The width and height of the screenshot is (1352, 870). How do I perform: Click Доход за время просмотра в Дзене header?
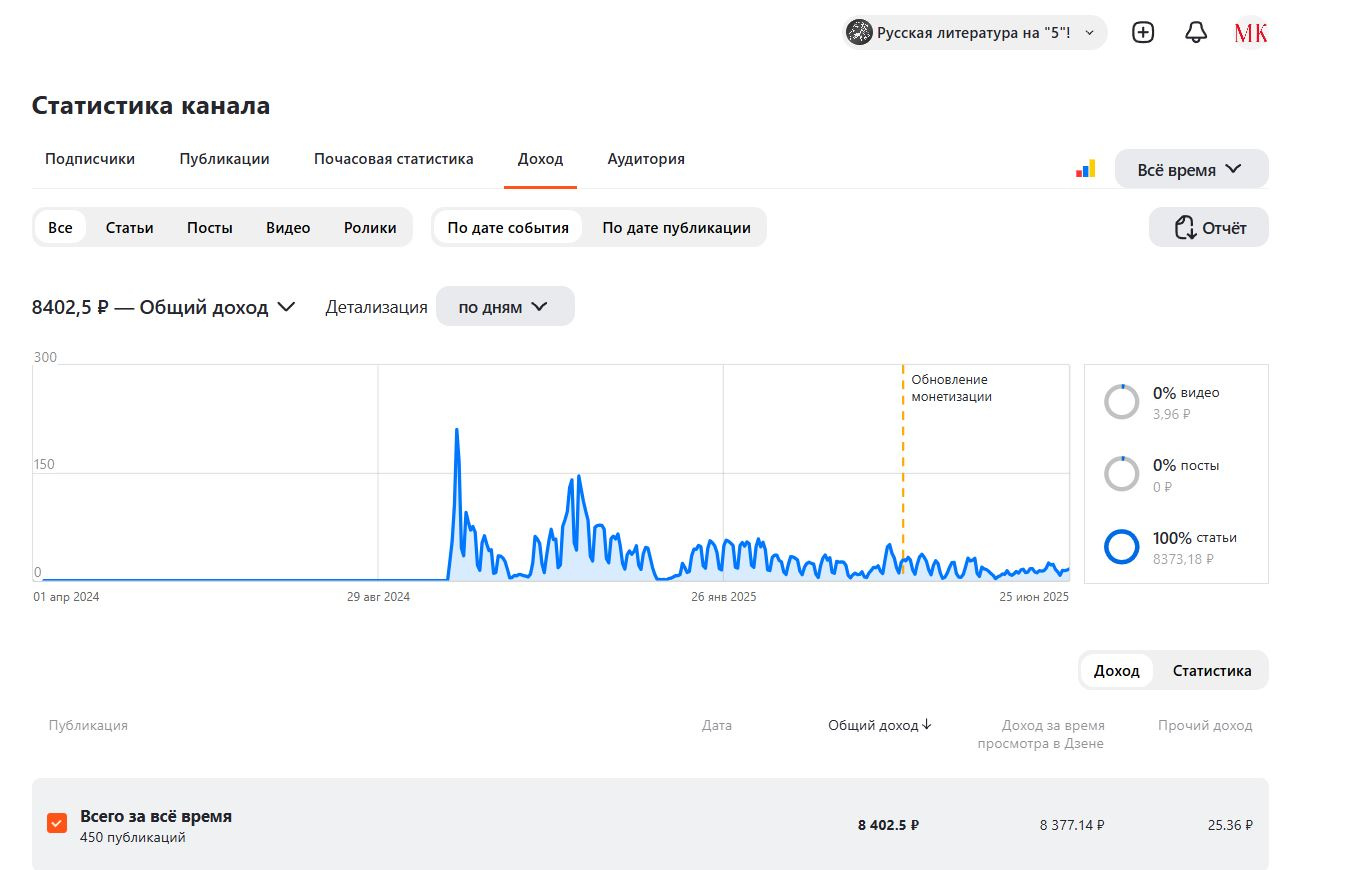[1041, 734]
